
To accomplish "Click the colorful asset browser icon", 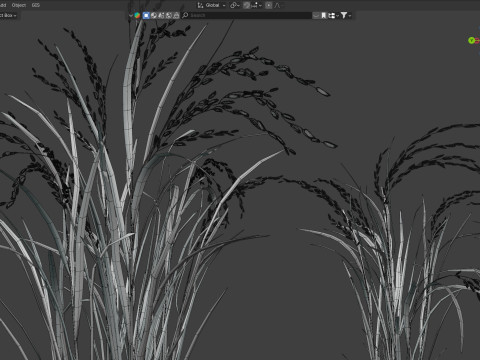I will pos(137,15).
